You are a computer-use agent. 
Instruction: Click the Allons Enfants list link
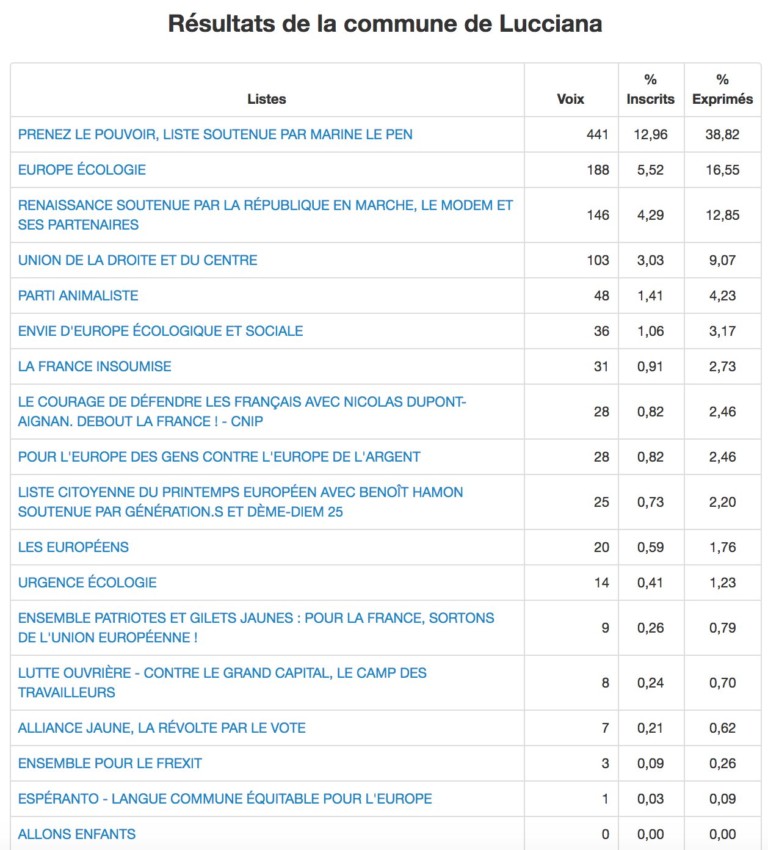(77, 834)
